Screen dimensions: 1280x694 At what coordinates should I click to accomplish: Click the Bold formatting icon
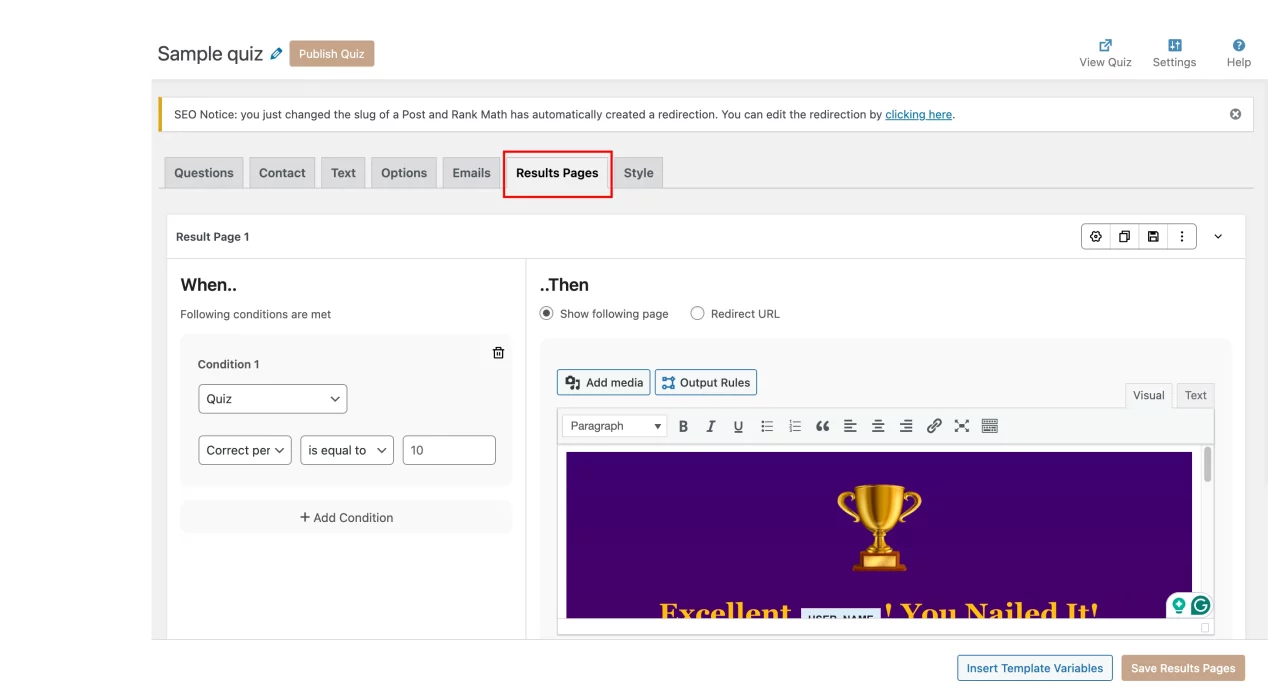(683, 426)
